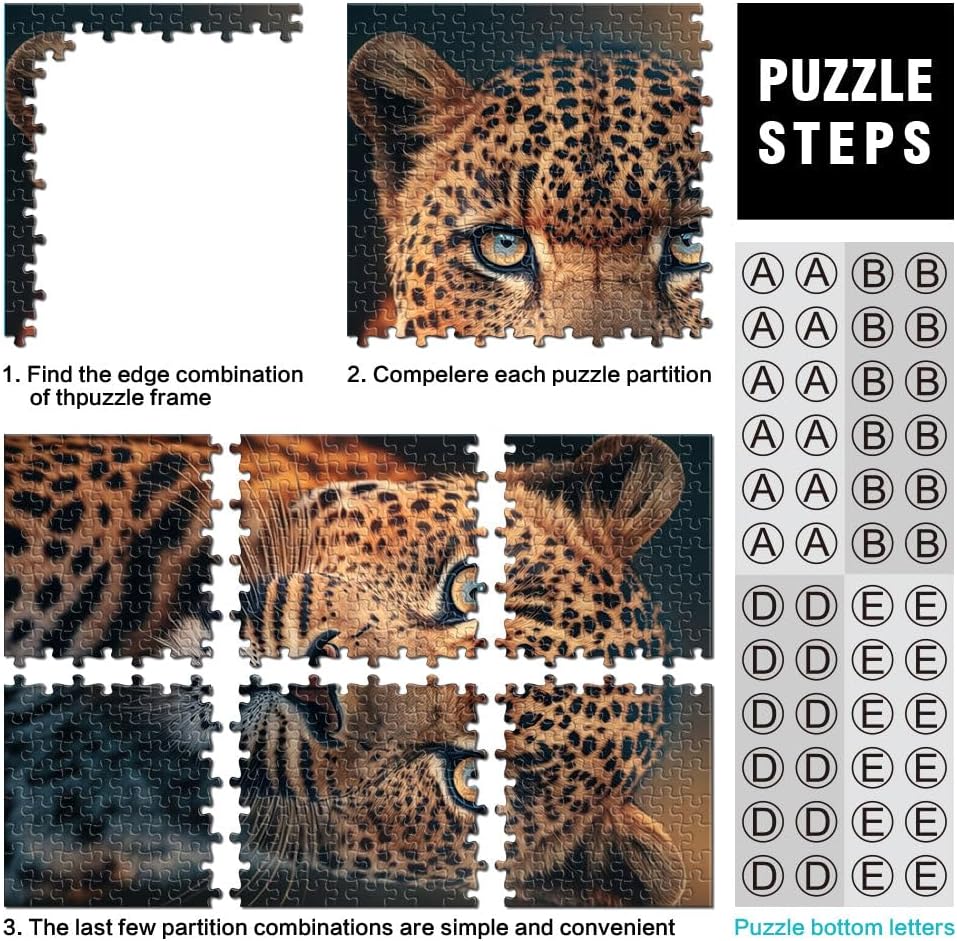The image size is (957, 941).
Task: Select the blurry close-up spotted fur partition
Action: 113,550
